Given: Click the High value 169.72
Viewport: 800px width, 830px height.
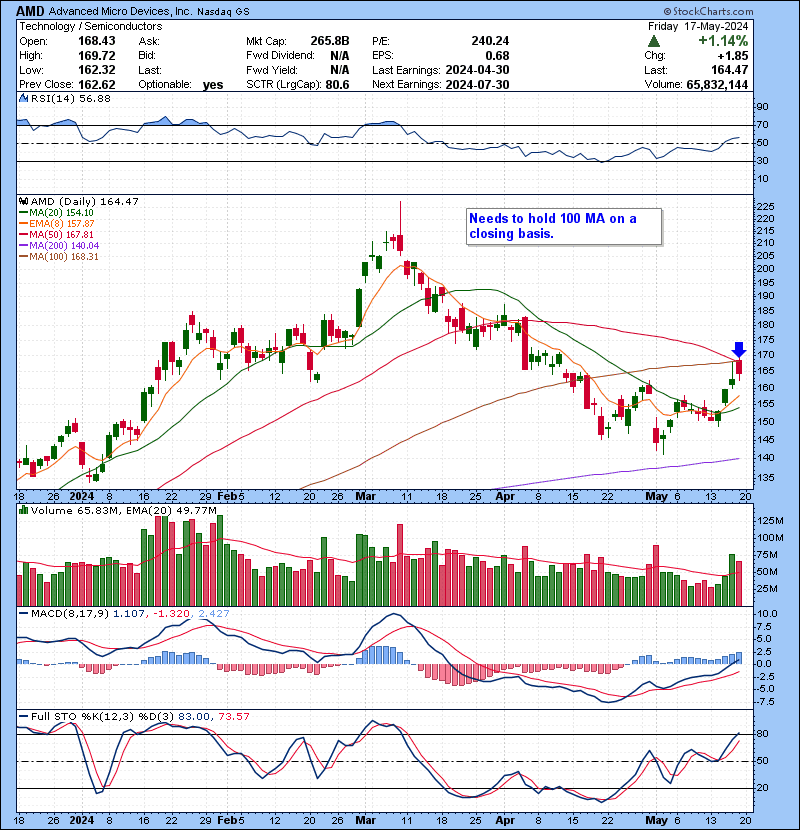Looking at the screenshot, I should (x=97, y=55).
